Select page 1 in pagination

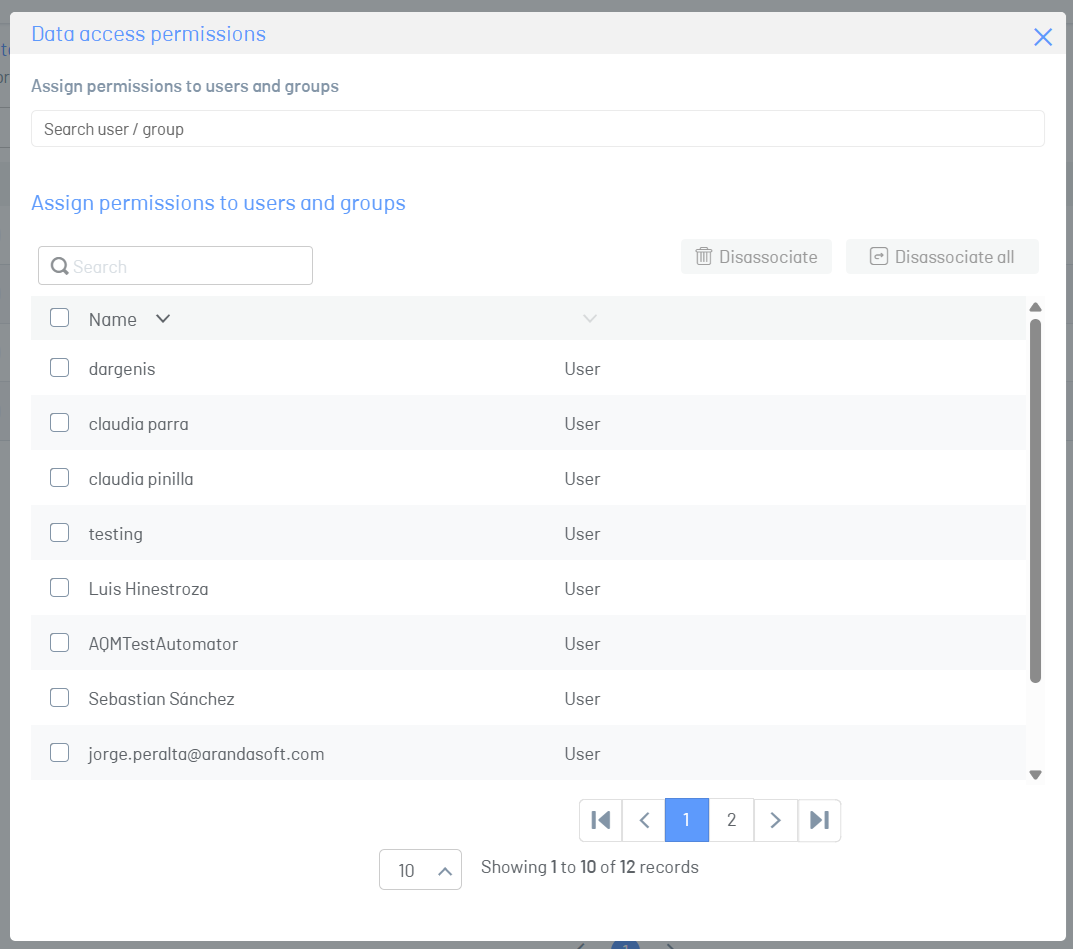(x=686, y=820)
